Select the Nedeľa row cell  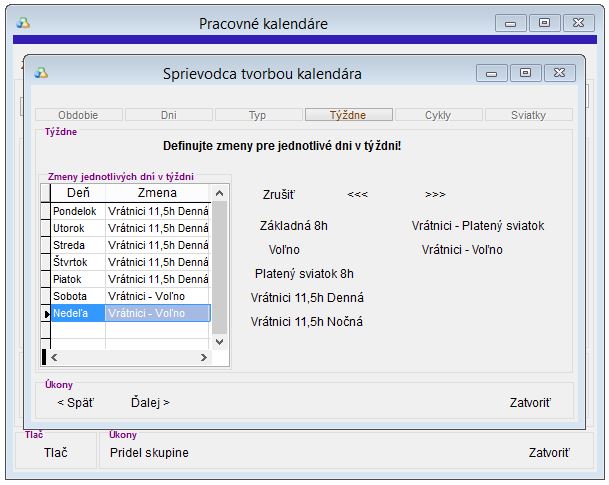78,313
